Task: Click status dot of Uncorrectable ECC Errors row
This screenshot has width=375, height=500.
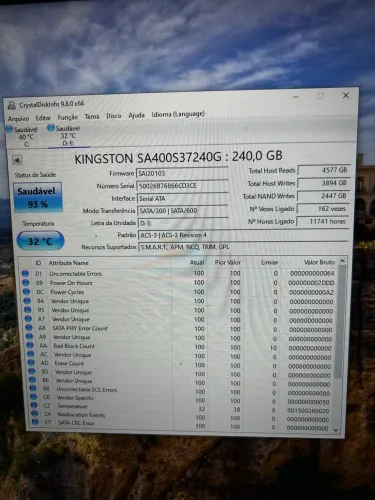Action: pos(33,388)
